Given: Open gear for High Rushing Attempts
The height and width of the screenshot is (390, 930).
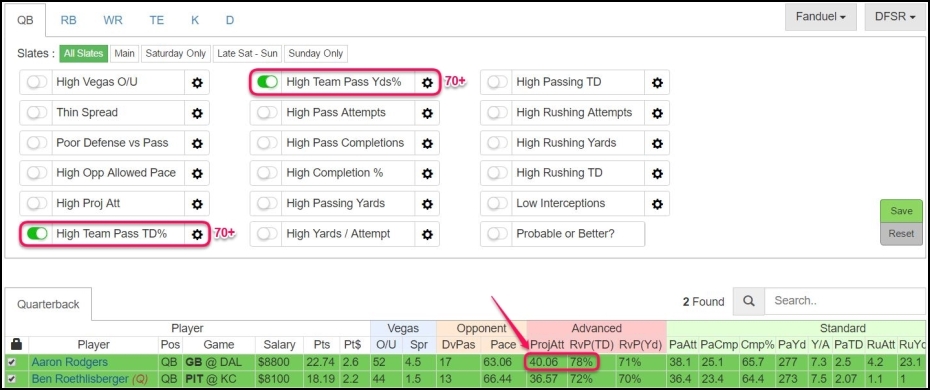Looking at the screenshot, I should tap(657, 113).
